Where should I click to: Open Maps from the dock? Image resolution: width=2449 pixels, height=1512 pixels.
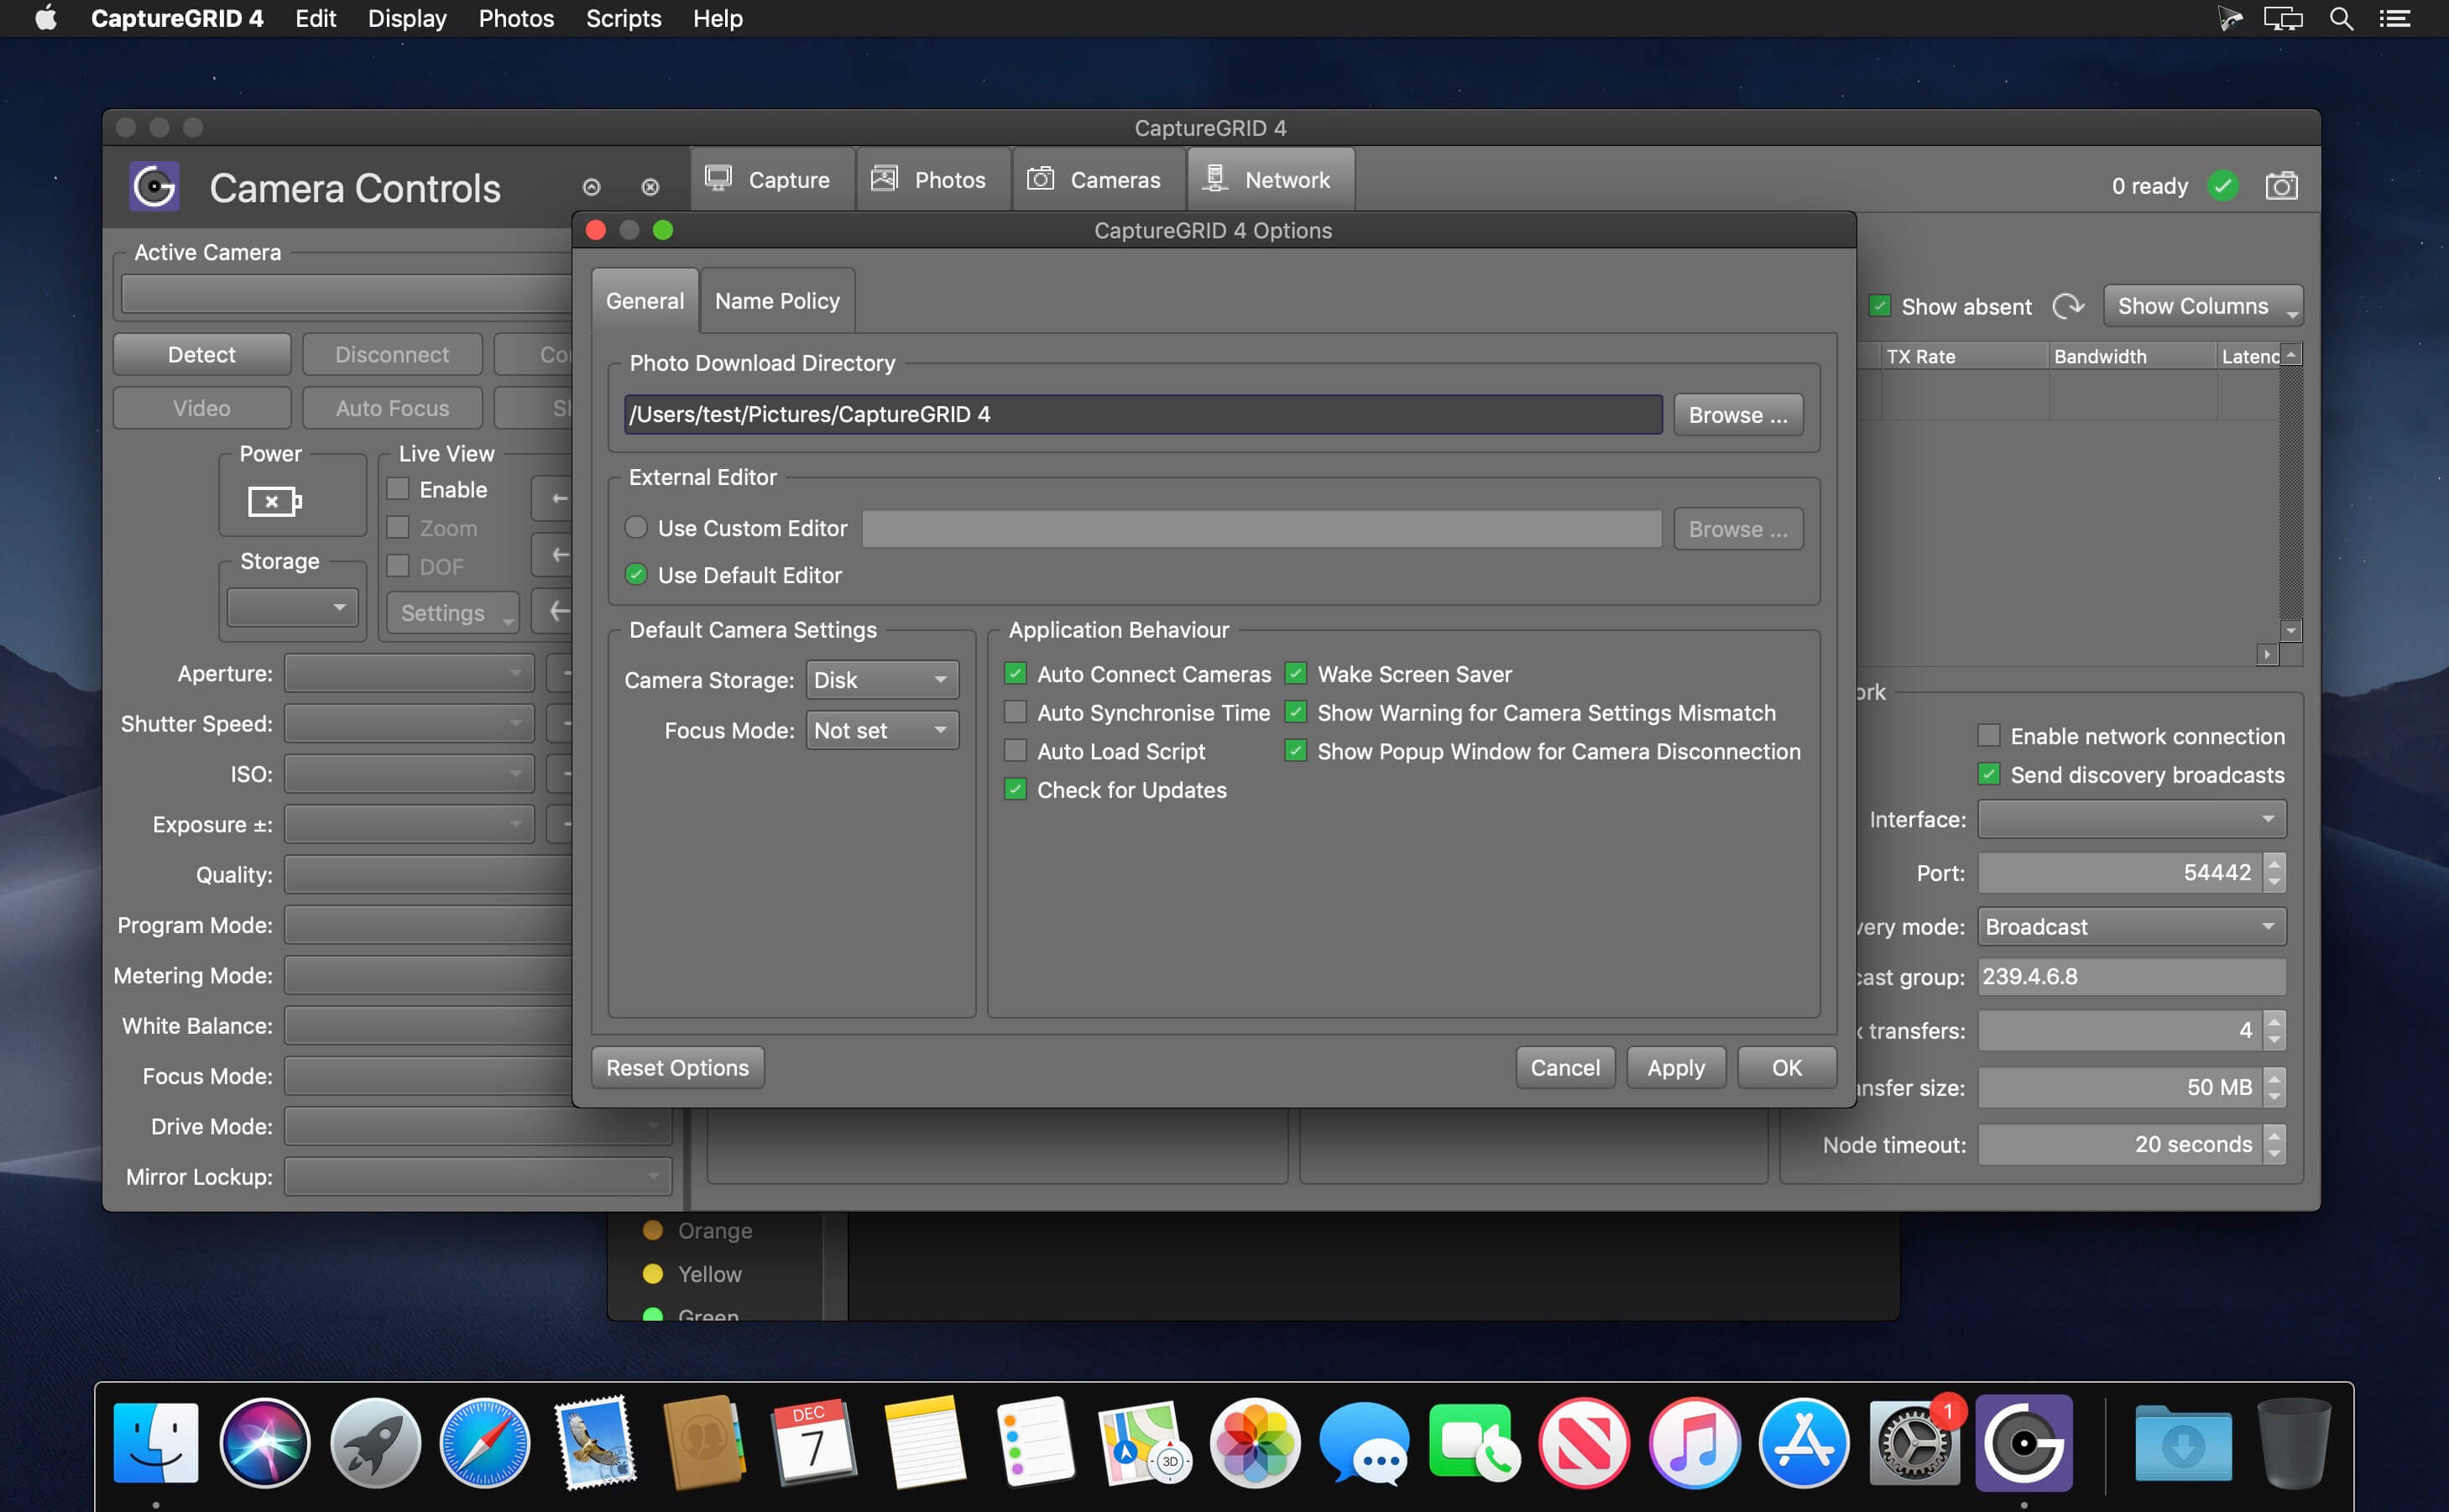(x=1145, y=1442)
